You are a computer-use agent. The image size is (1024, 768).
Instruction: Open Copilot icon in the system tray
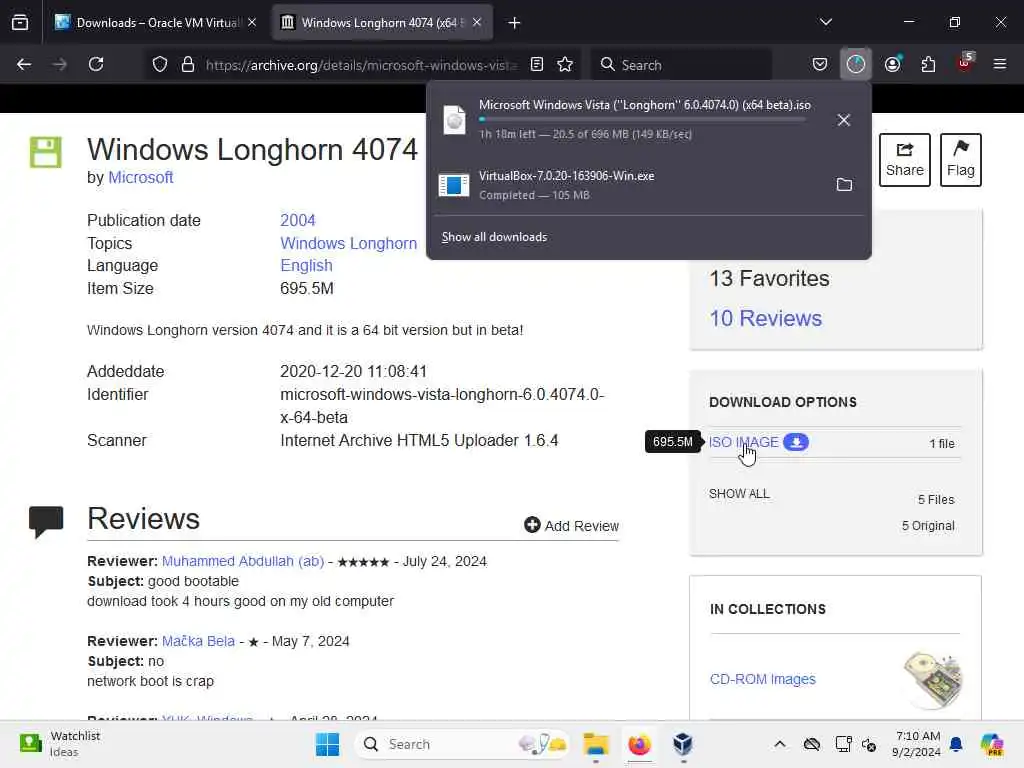pyautogui.click(x=991, y=744)
